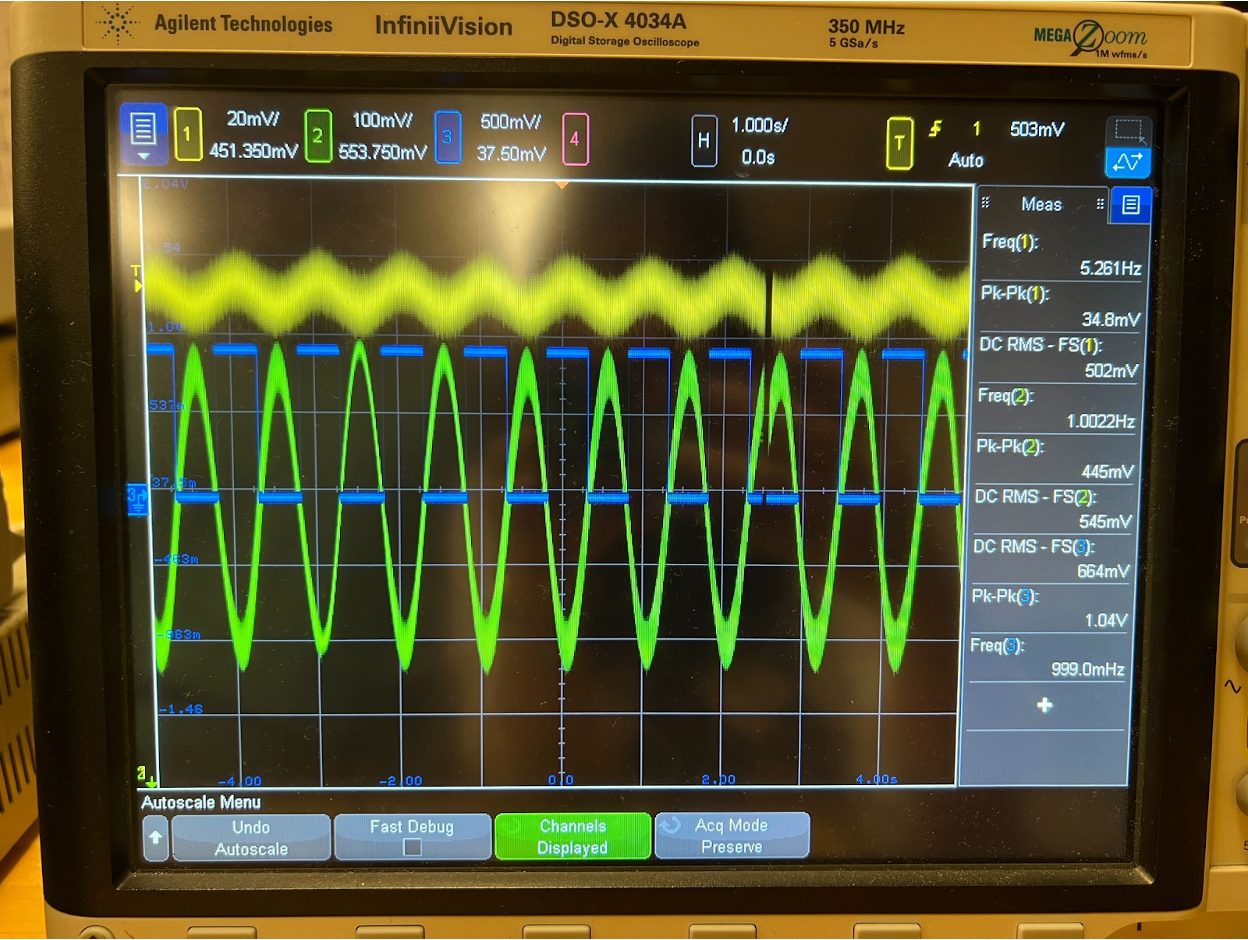1248x940 pixels.
Task: Click the Auto trigger mode label
Action: pos(966,160)
